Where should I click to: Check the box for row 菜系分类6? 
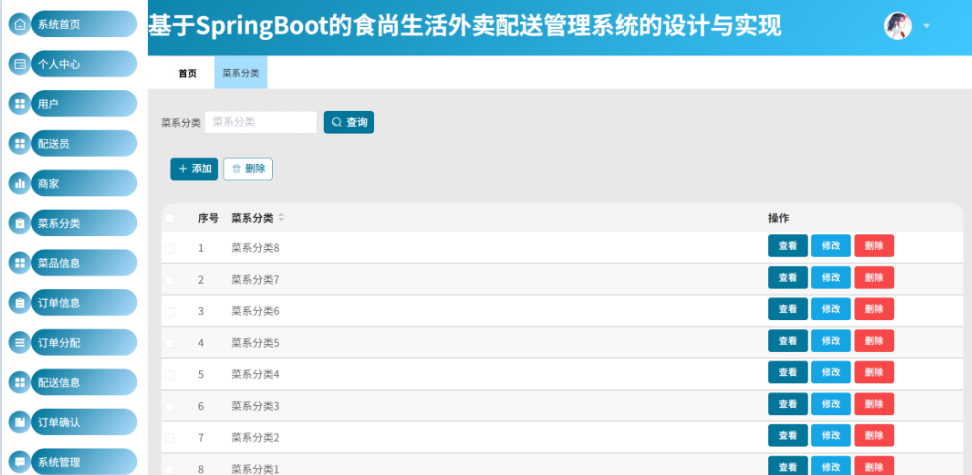point(169,311)
